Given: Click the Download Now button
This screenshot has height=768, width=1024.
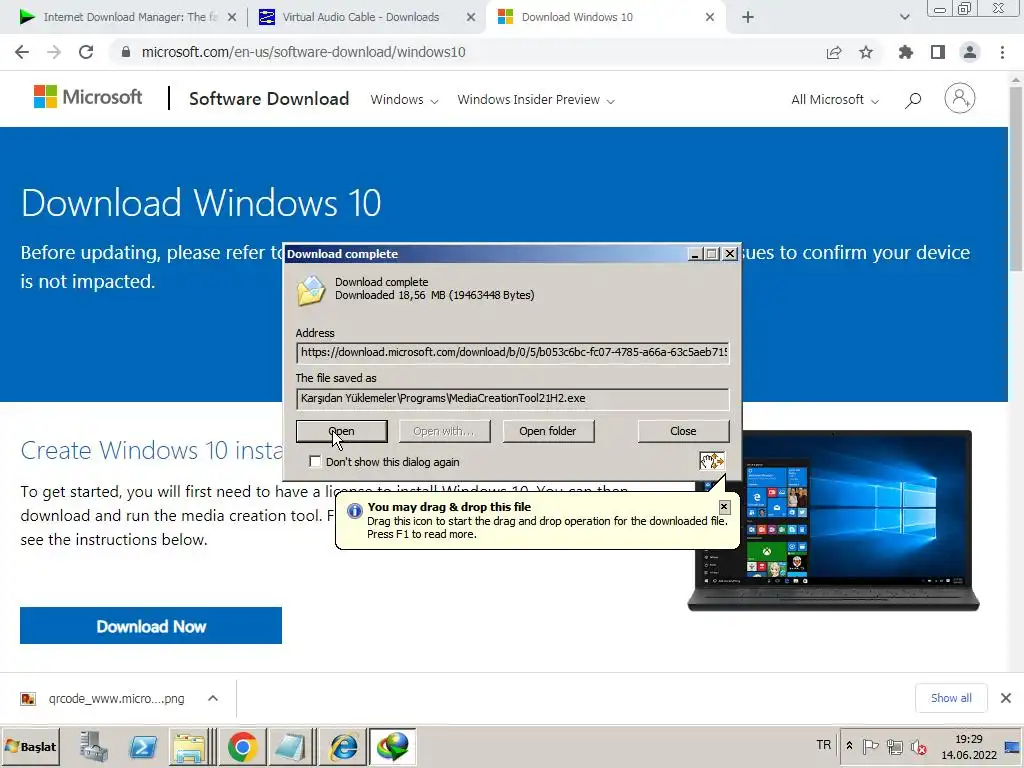Looking at the screenshot, I should pyautogui.click(x=151, y=626).
